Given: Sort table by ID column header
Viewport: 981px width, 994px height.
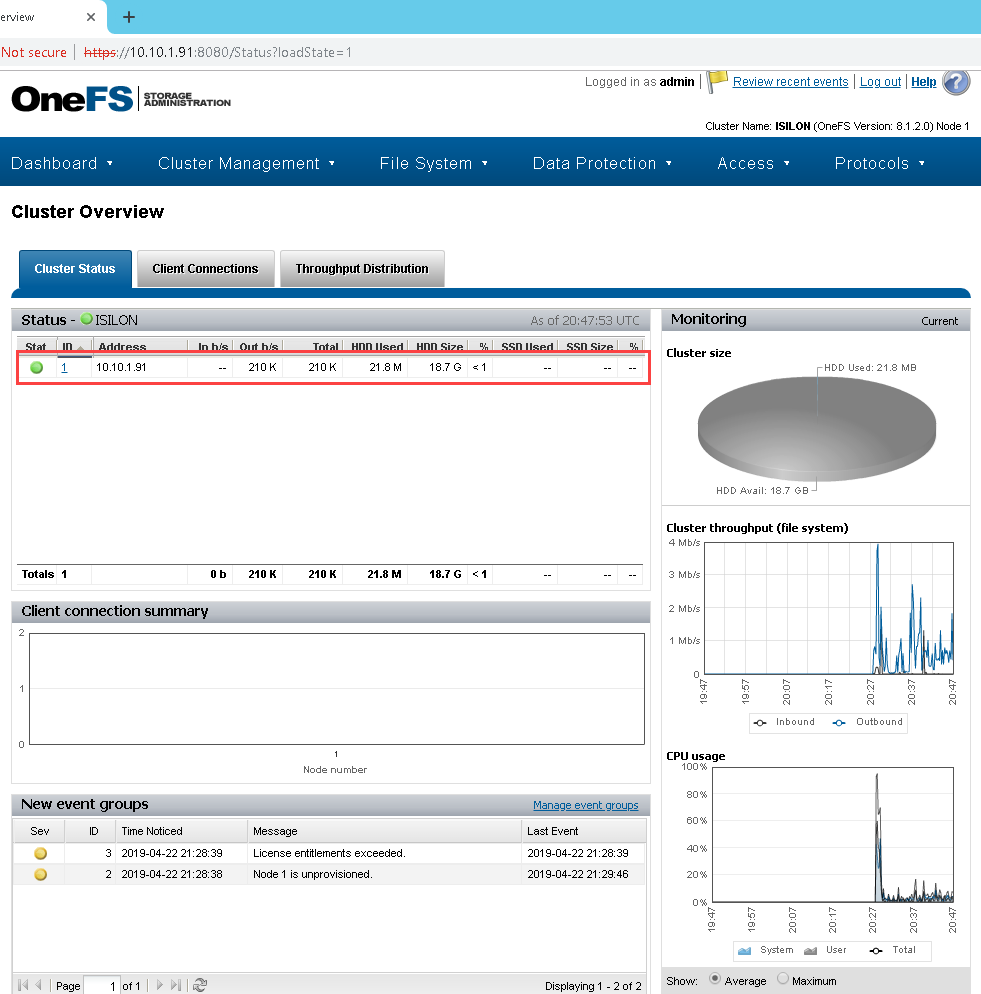Looking at the screenshot, I should tap(74, 347).
